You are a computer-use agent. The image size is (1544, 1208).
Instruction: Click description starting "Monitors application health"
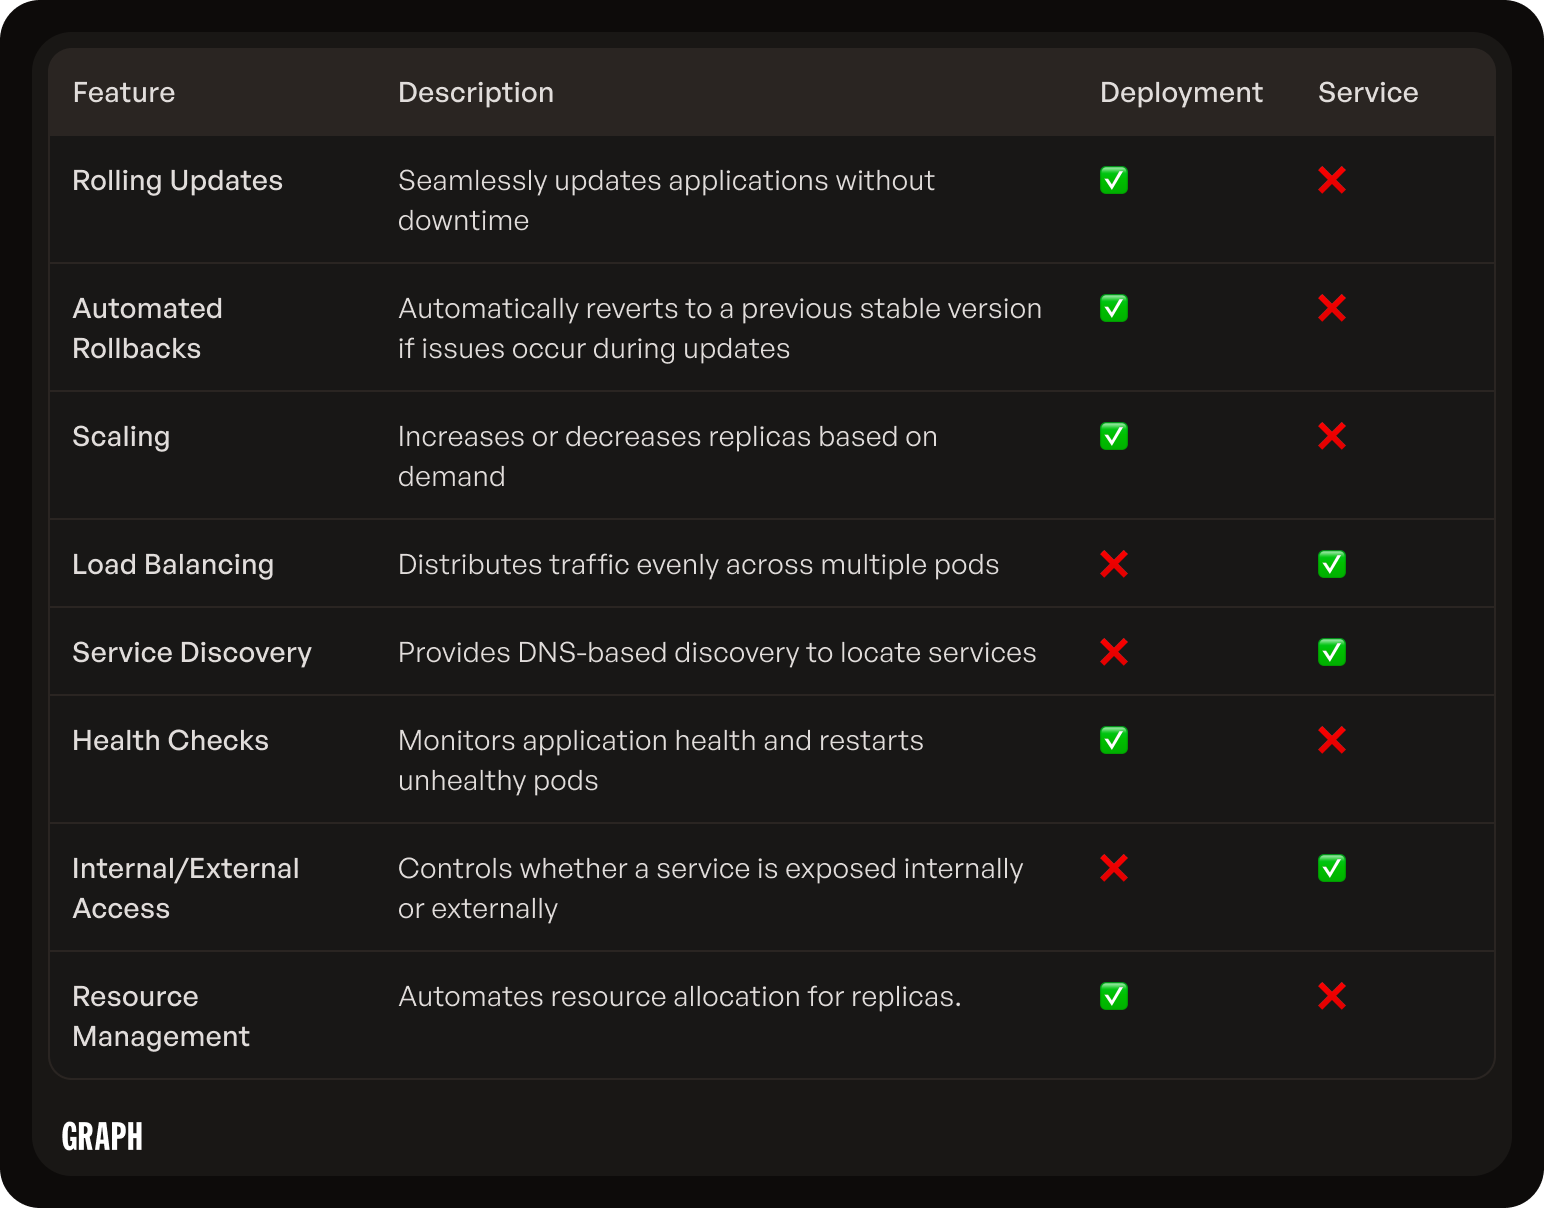coord(661,760)
